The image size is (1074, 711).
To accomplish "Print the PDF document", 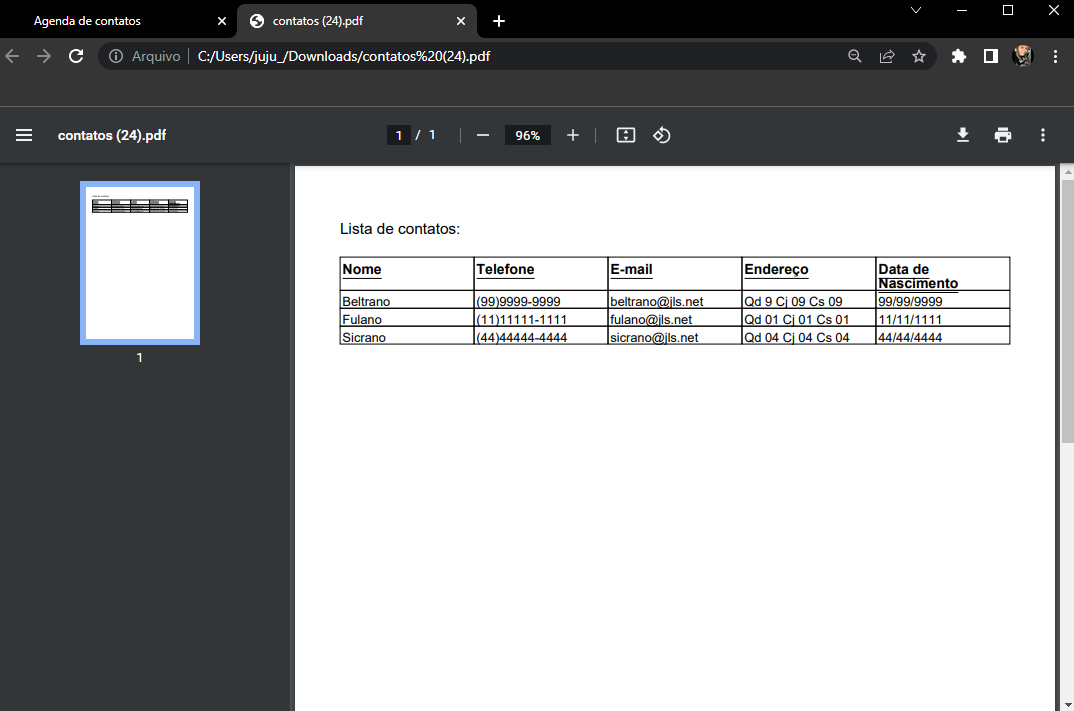I will pyautogui.click(x=1002, y=134).
